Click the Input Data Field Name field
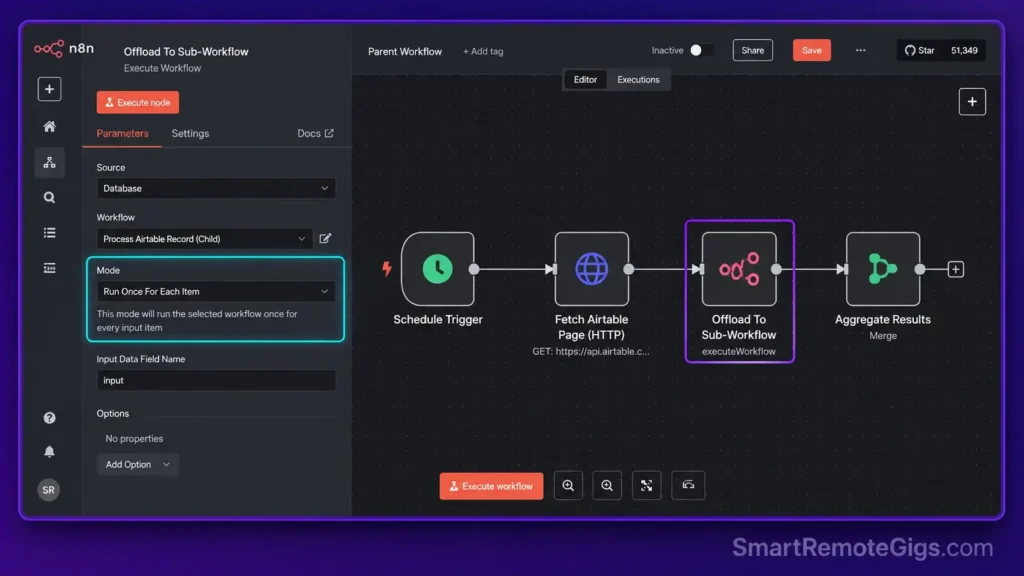Image resolution: width=1024 pixels, height=576 pixels. (216, 380)
